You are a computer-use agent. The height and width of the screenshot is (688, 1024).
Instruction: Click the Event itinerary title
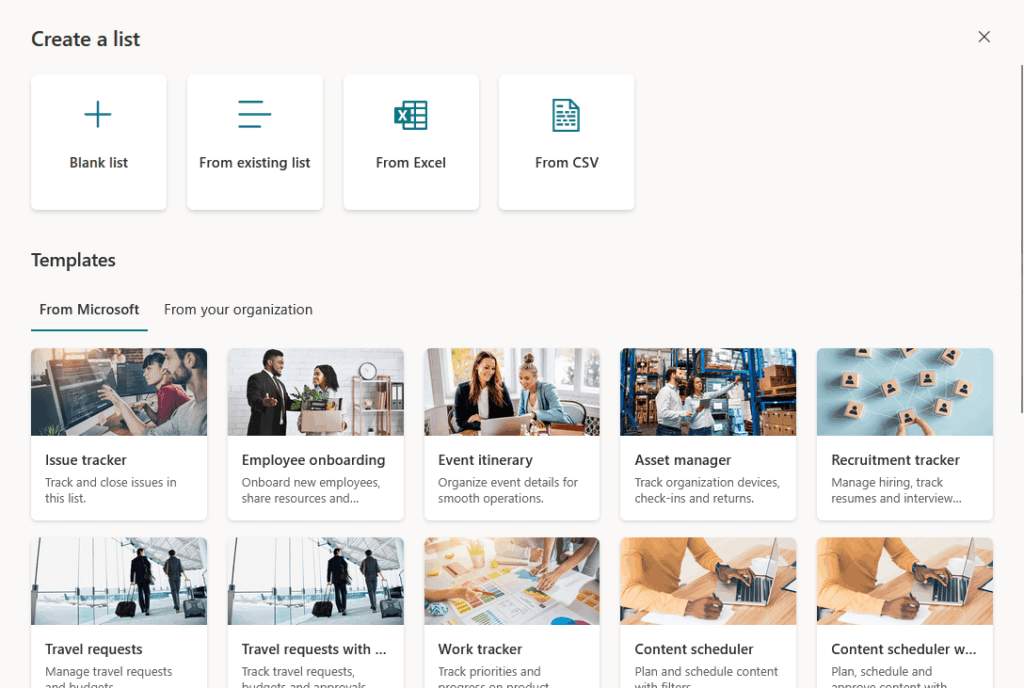tap(485, 460)
